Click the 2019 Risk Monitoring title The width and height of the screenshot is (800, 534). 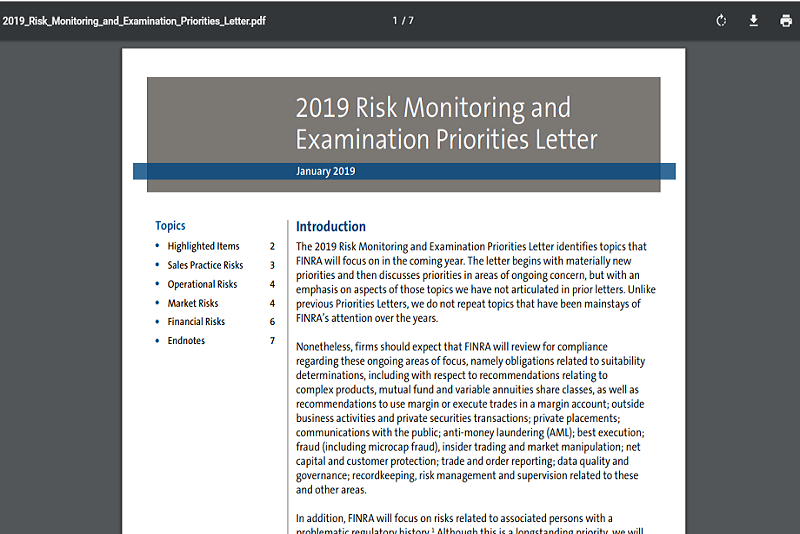(446, 123)
